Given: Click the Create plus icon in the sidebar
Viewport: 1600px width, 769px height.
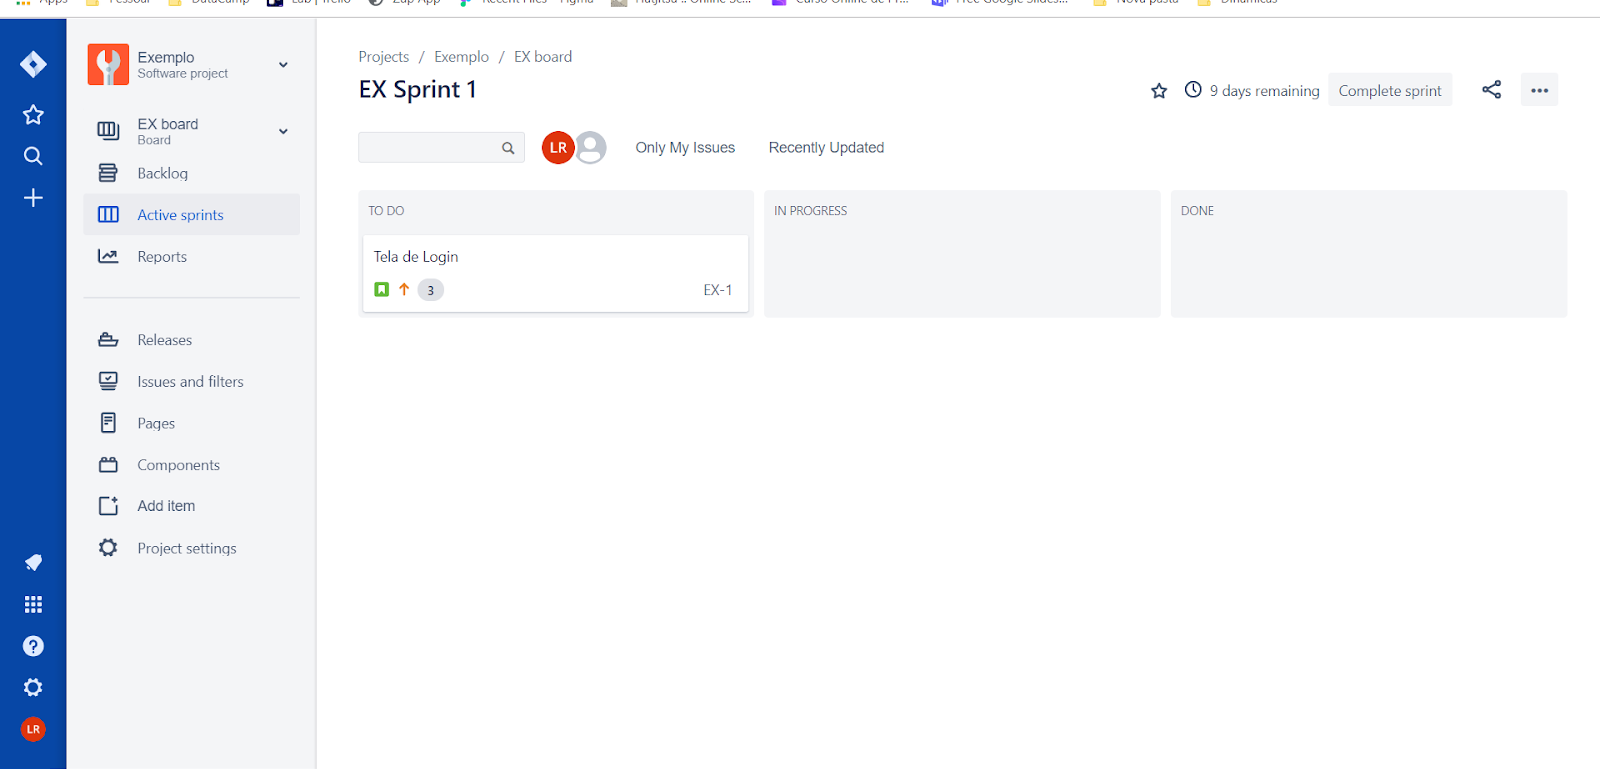Looking at the screenshot, I should pos(33,198).
